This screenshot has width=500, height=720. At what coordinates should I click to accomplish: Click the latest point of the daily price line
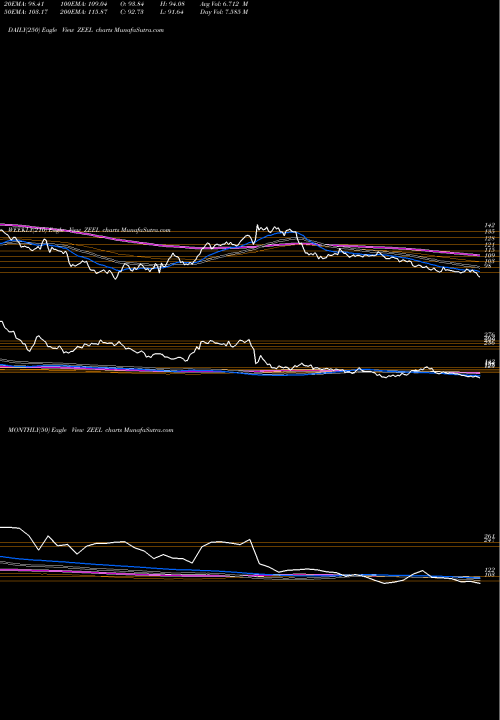(x=480, y=277)
